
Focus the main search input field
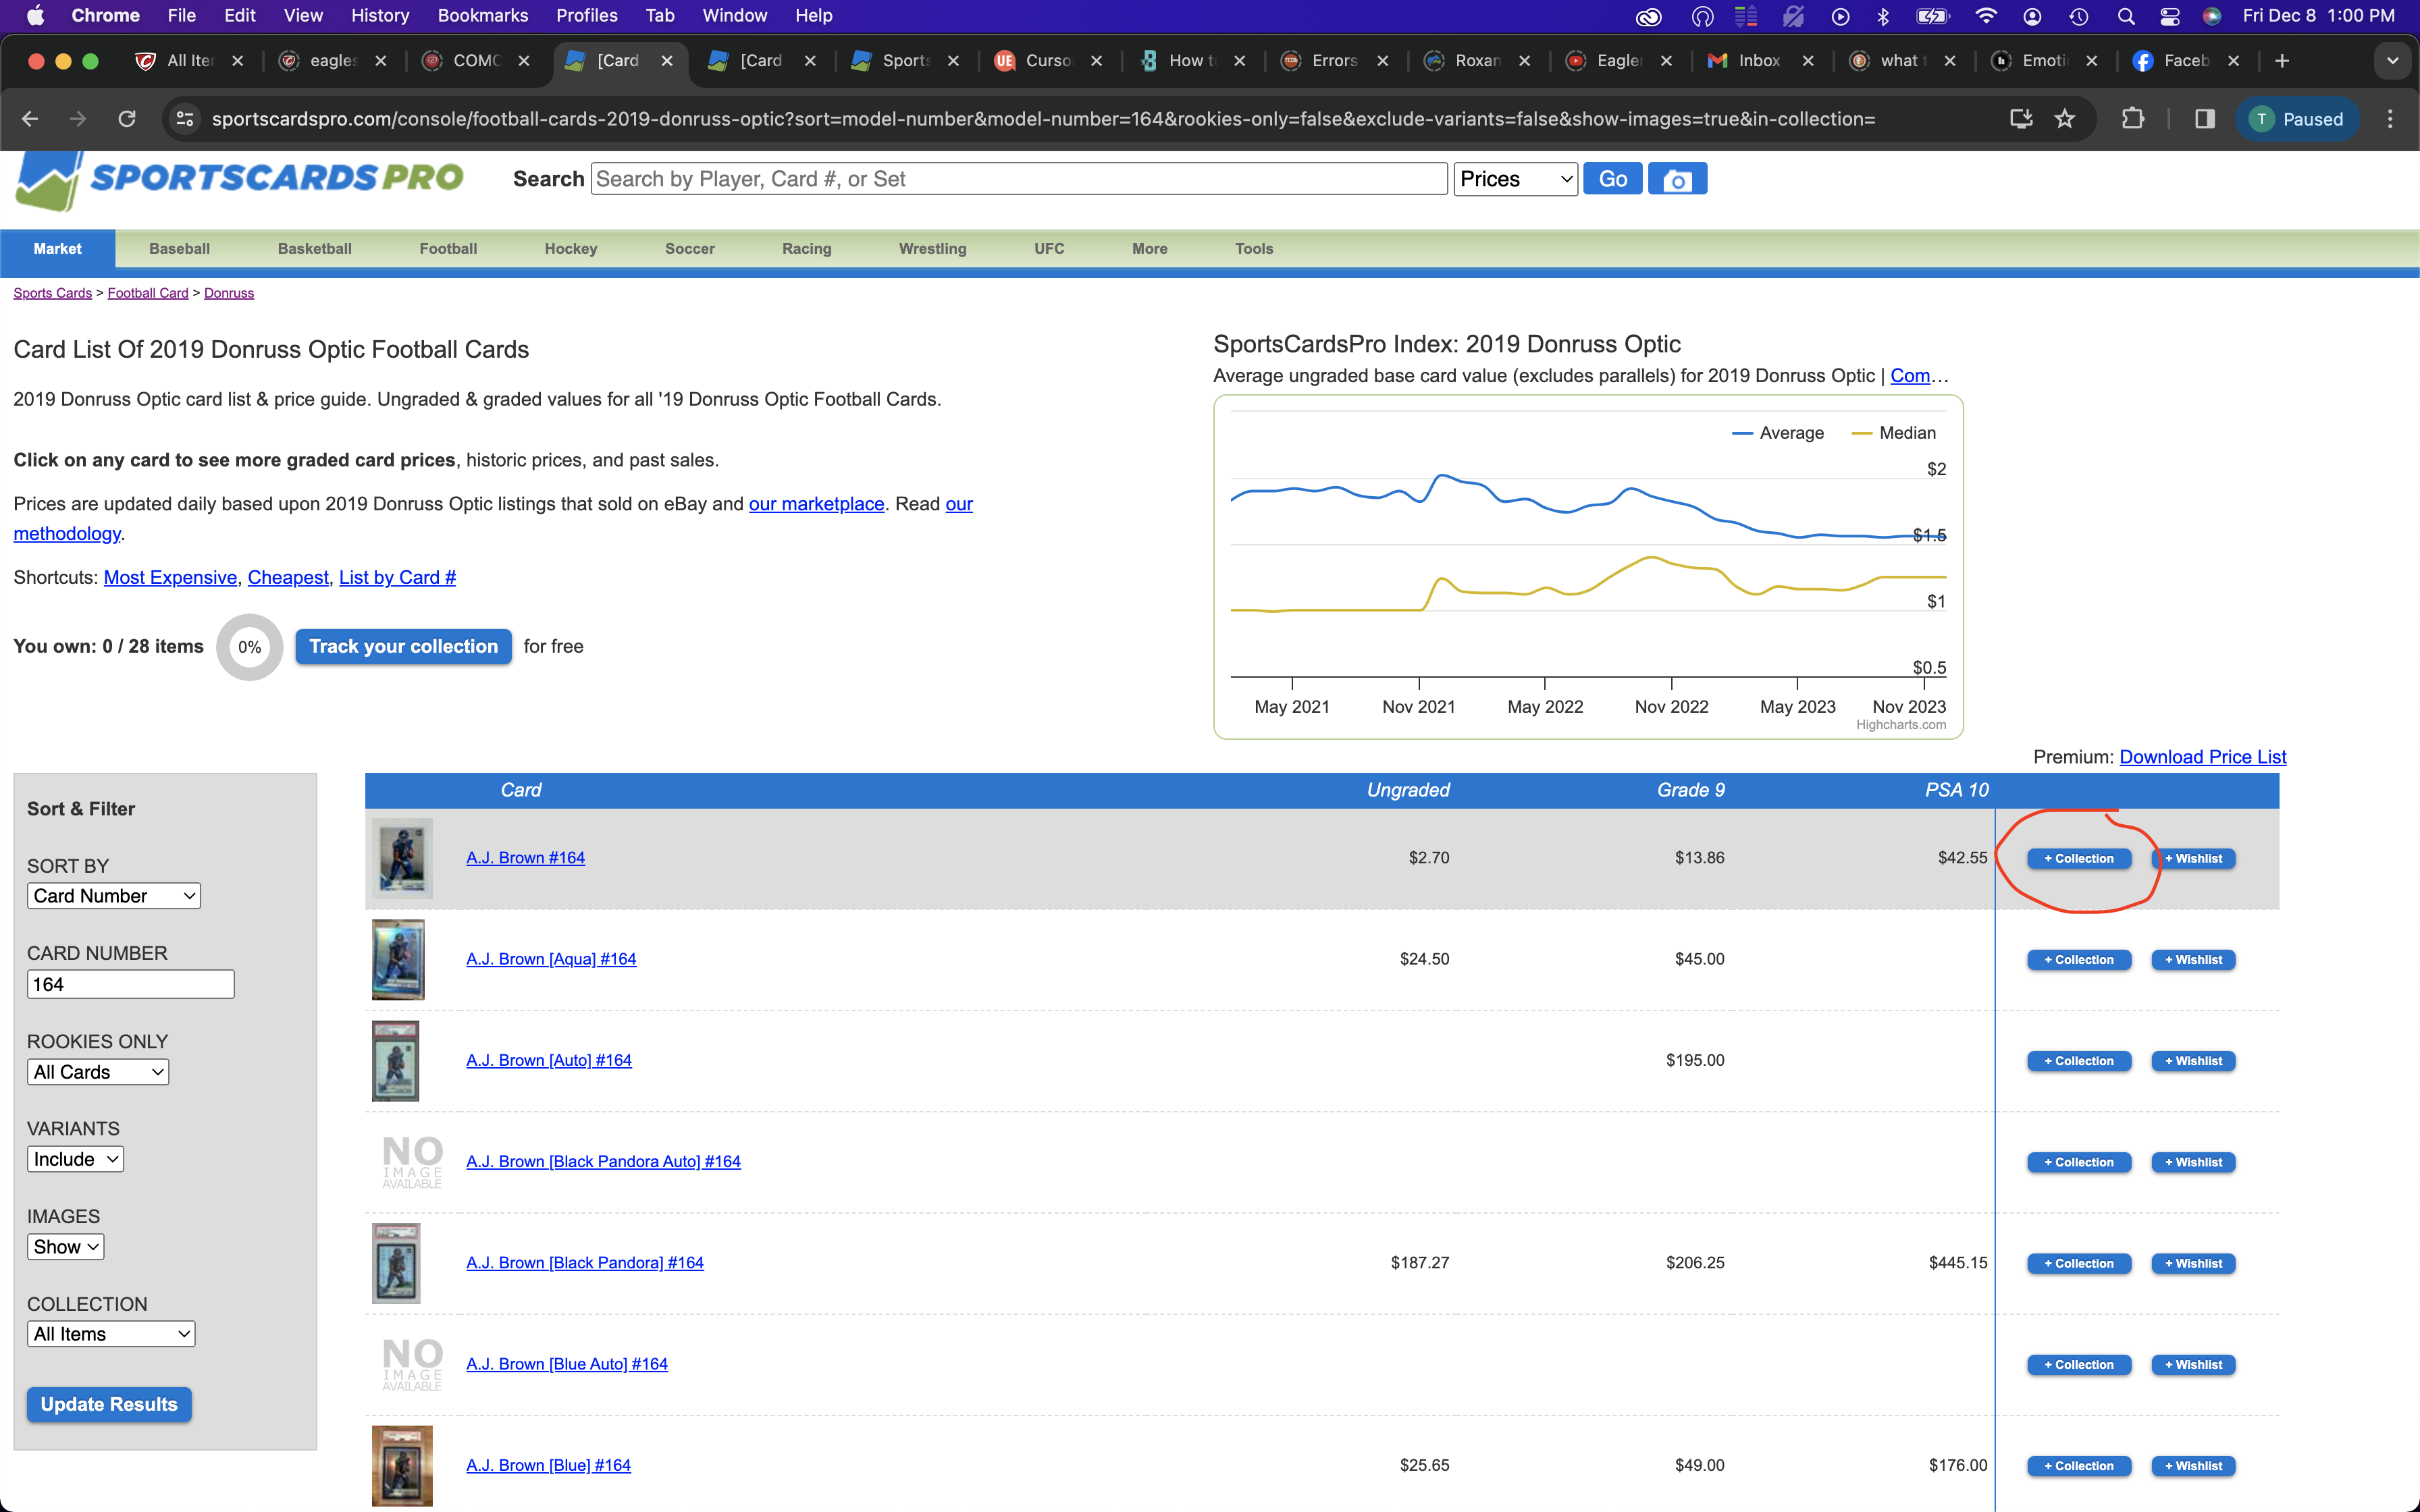pyautogui.click(x=1019, y=179)
